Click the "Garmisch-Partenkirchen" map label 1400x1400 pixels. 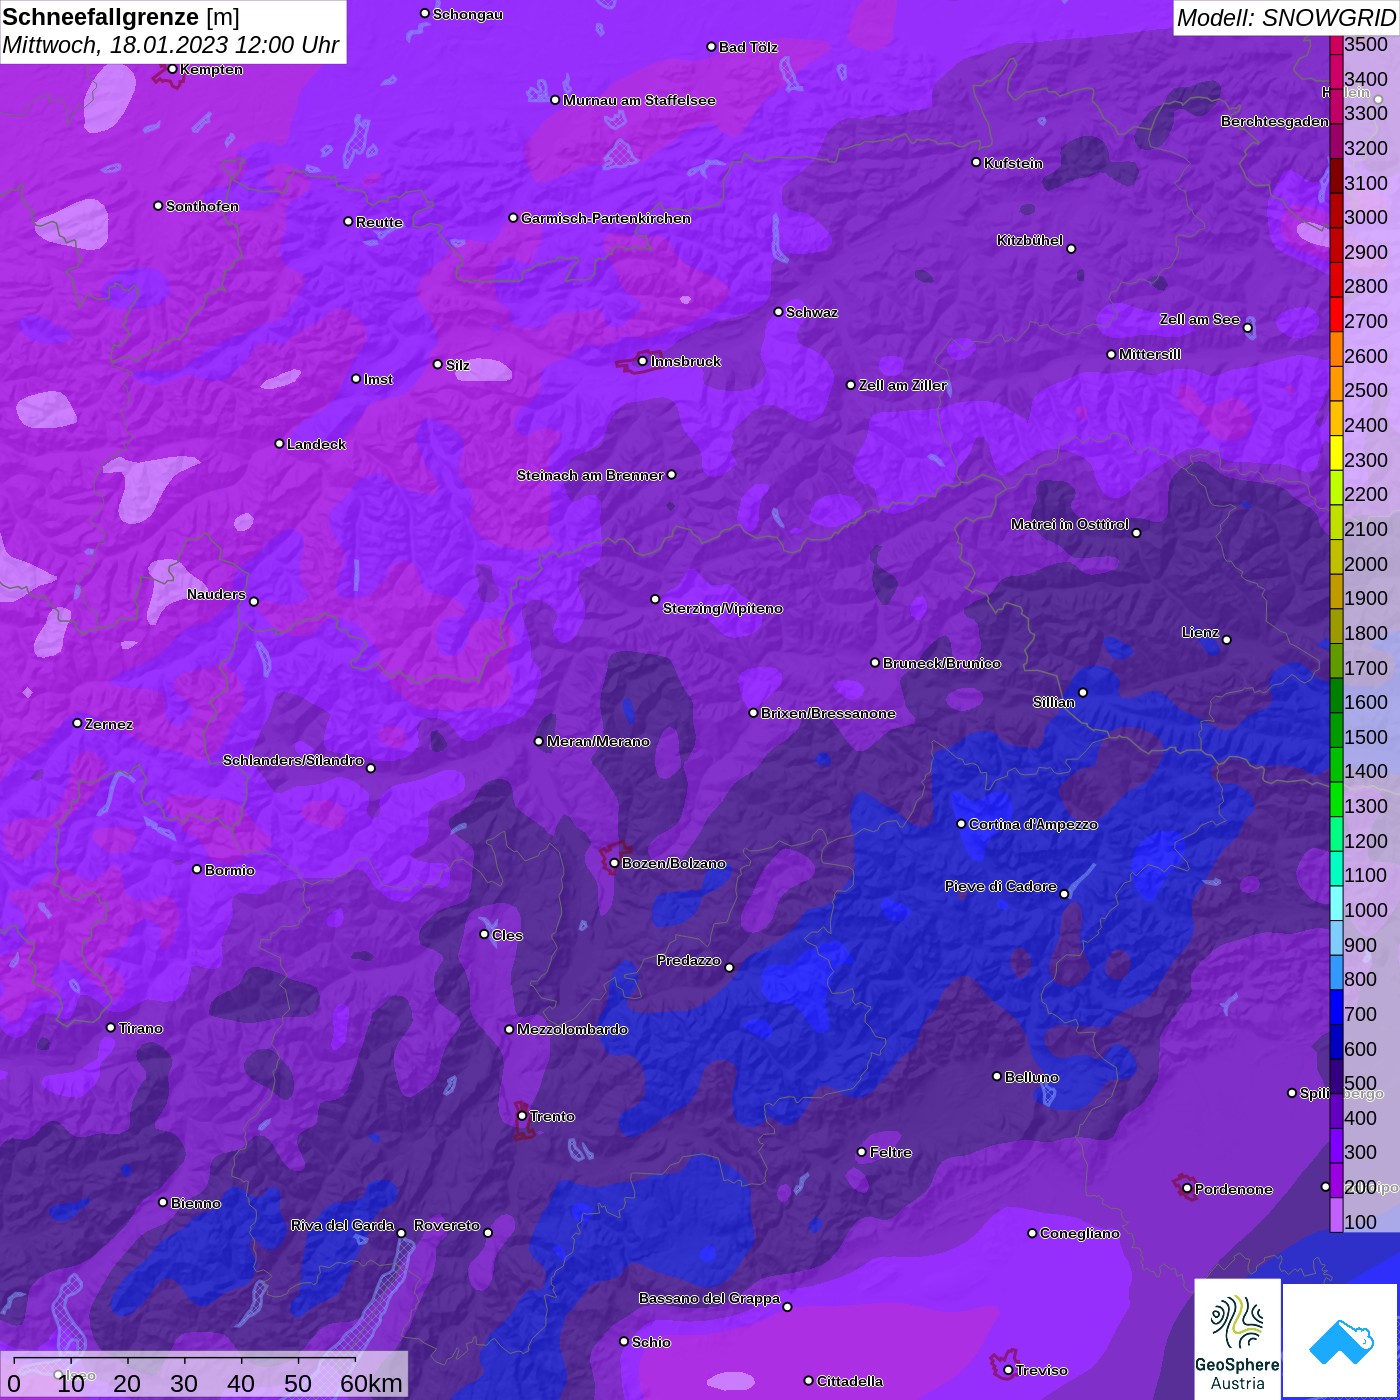coord(606,218)
